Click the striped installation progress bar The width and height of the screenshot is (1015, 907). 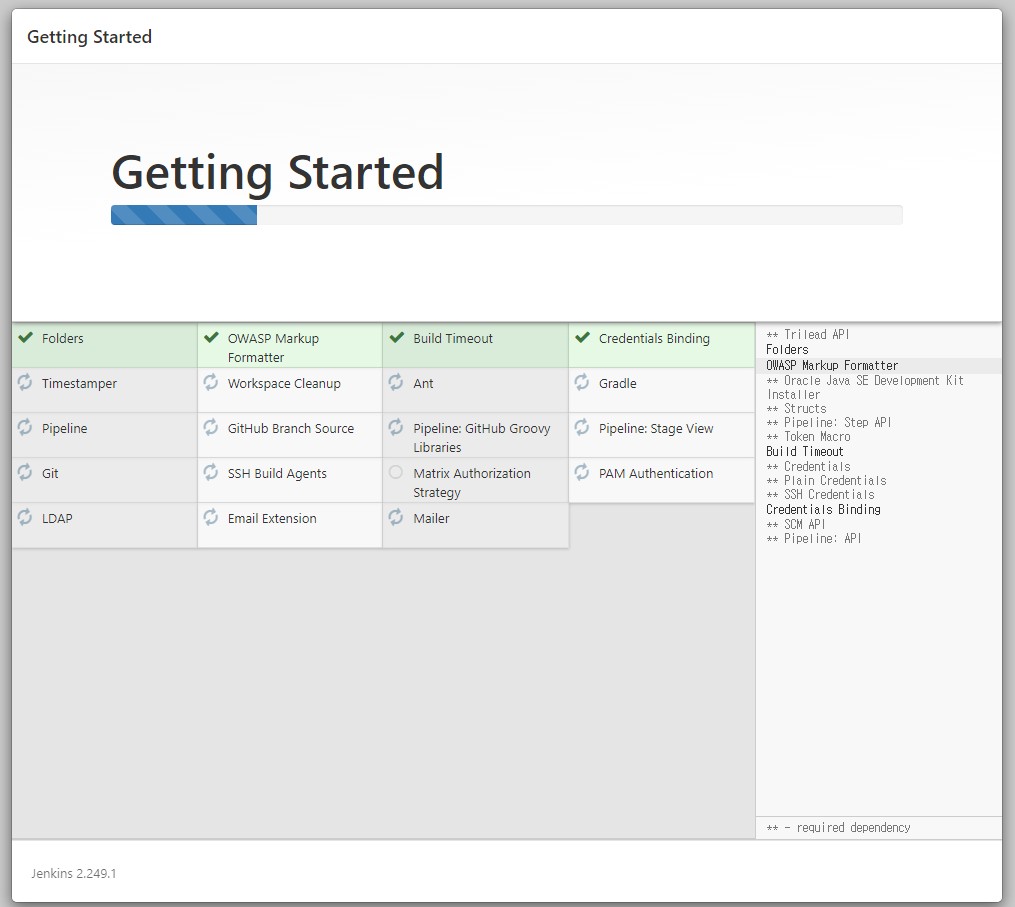tap(184, 215)
